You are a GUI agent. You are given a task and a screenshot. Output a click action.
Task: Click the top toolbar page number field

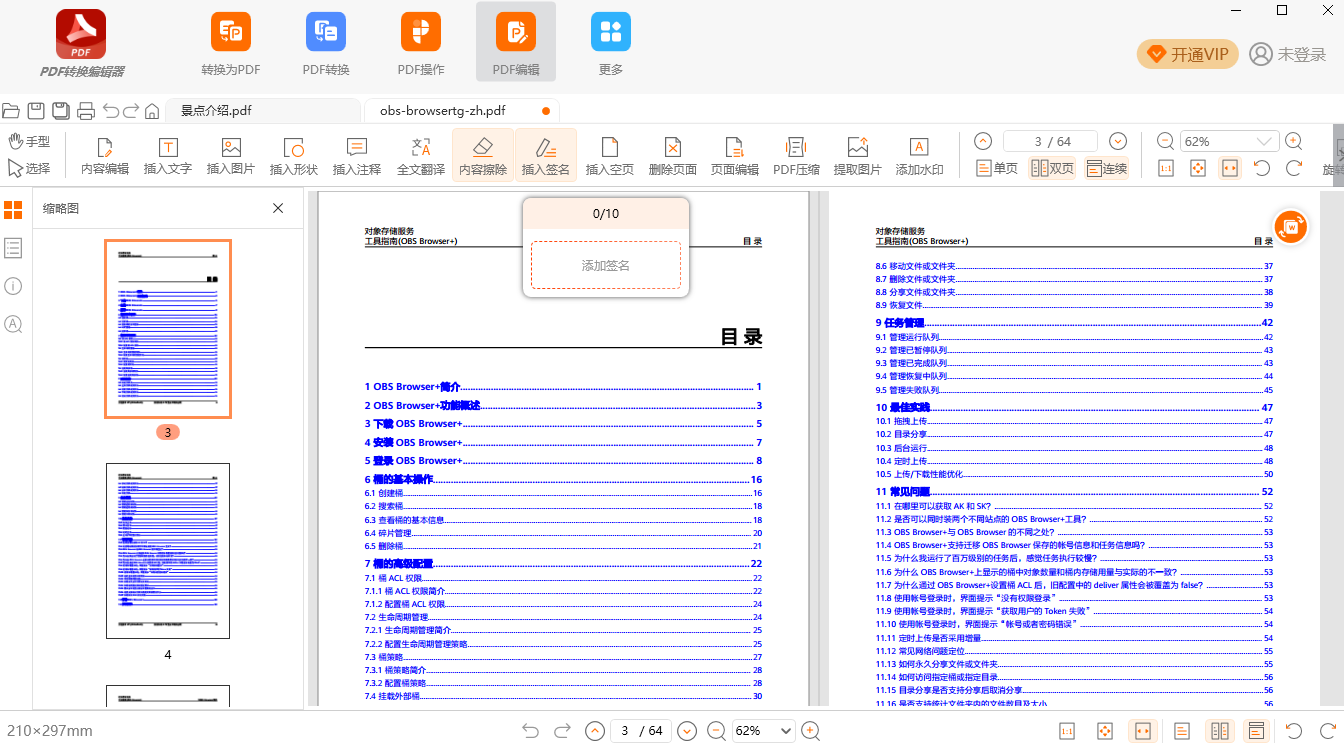pyautogui.click(x=1050, y=142)
